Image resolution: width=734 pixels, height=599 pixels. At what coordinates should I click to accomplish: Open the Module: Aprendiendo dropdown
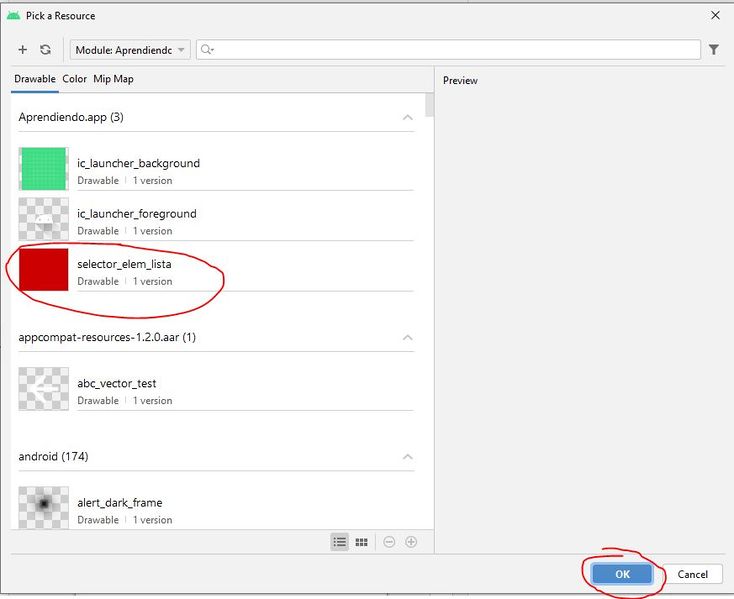[130, 50]
